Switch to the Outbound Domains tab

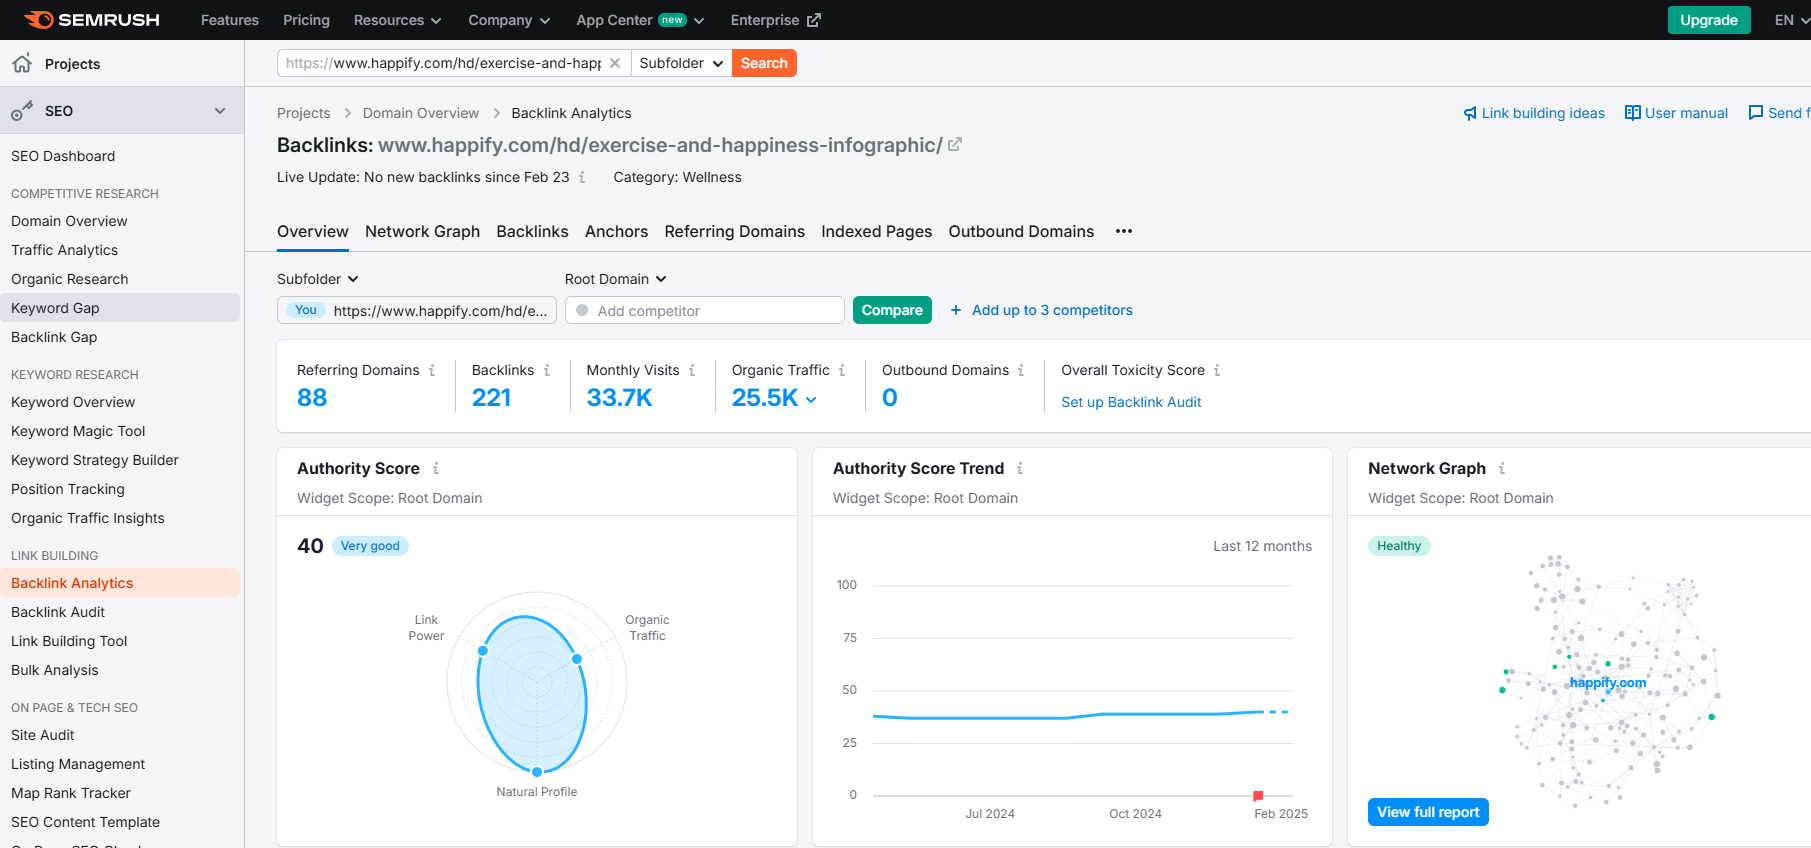tap(1021, 231)
